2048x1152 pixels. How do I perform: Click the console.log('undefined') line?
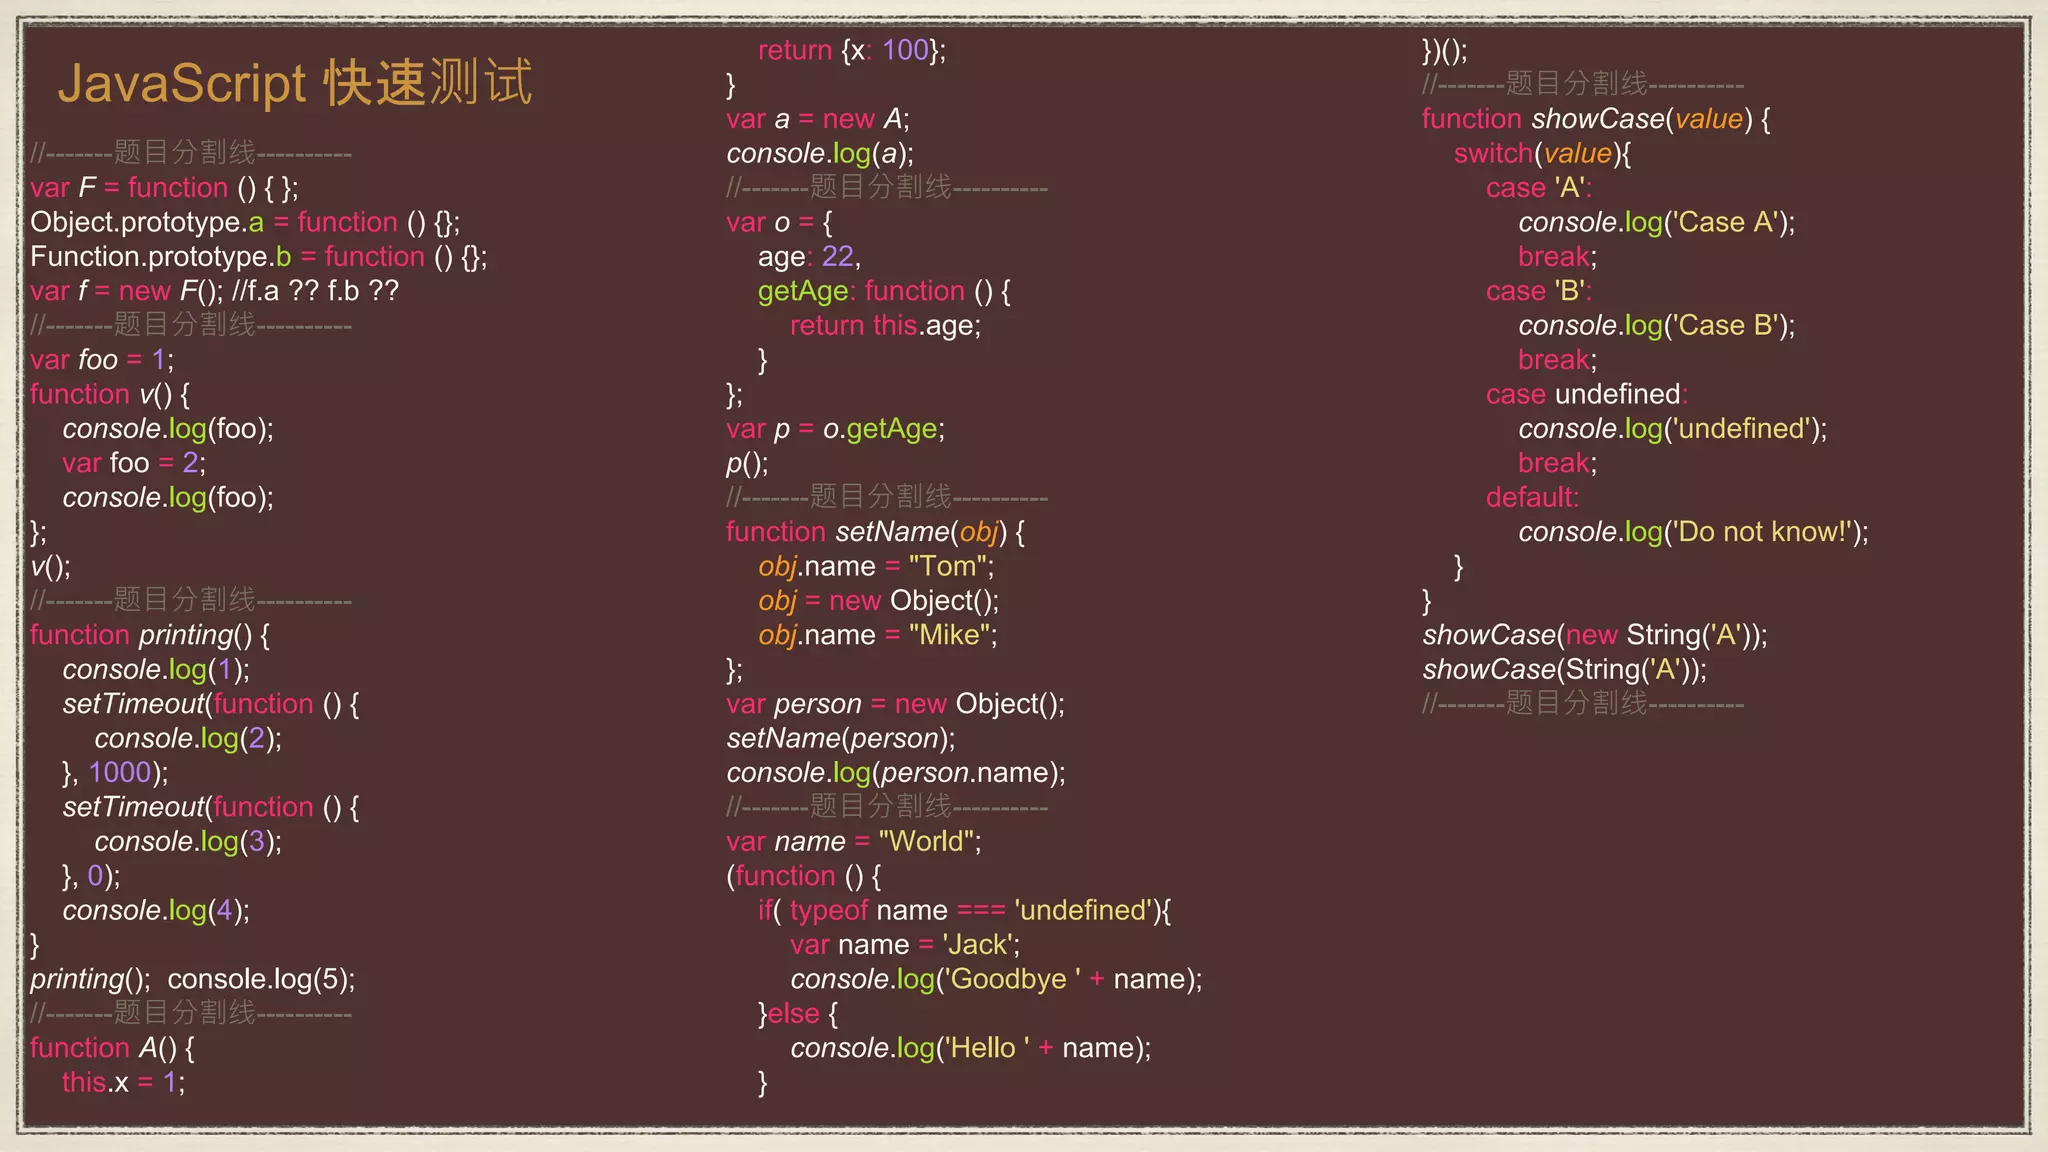[1673, 429]
